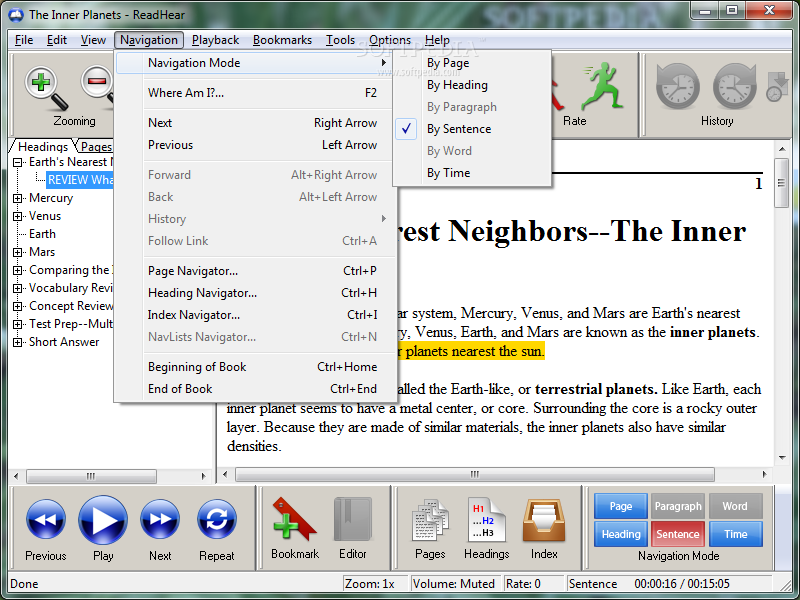
Task: Open the Pages navigator icon
Action: (430, 519)
